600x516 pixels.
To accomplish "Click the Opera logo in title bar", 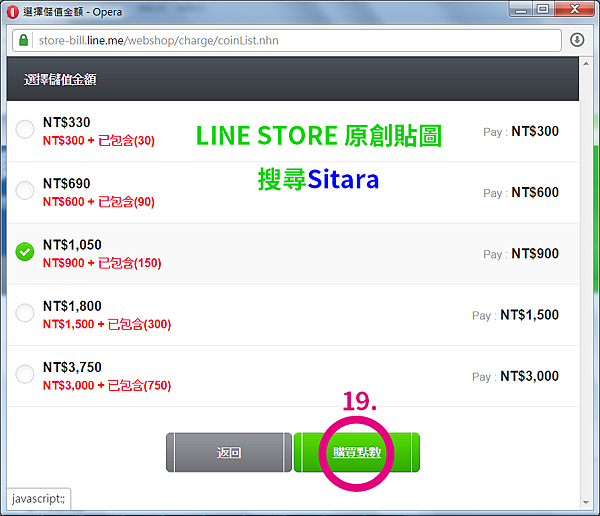I will (12, 12).
